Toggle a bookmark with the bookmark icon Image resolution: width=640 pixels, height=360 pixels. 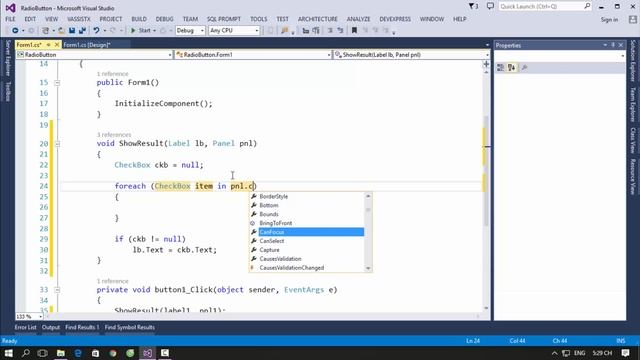[354, 31]
